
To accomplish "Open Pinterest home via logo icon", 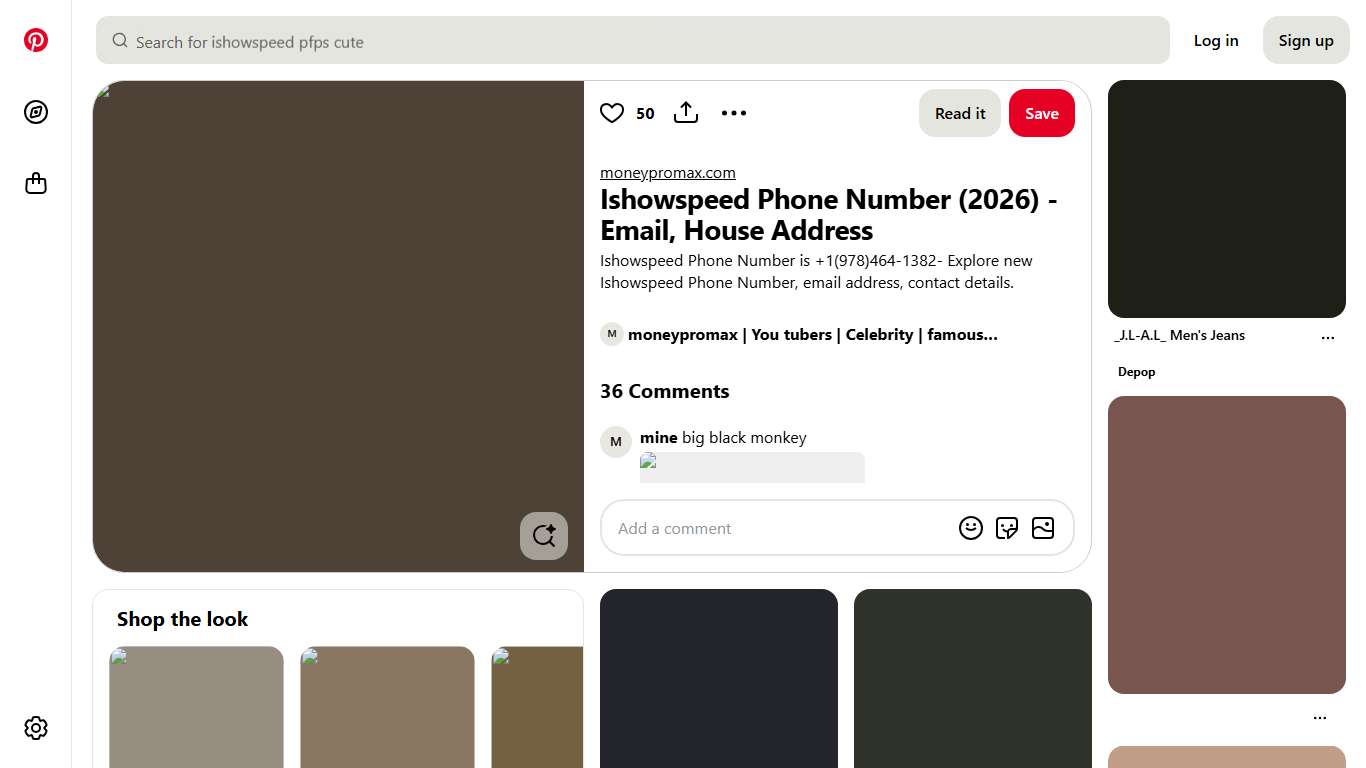I will click(36, 40).
